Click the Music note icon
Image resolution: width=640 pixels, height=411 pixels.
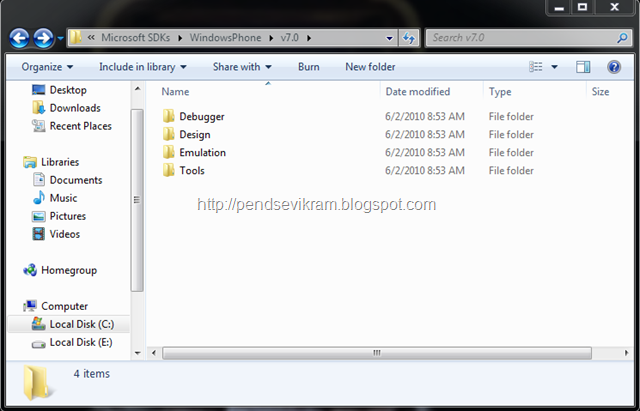click(38, 198)
